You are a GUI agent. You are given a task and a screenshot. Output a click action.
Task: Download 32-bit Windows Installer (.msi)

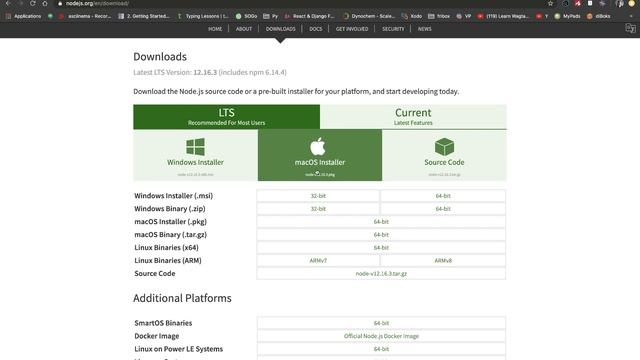click(318, 196)
